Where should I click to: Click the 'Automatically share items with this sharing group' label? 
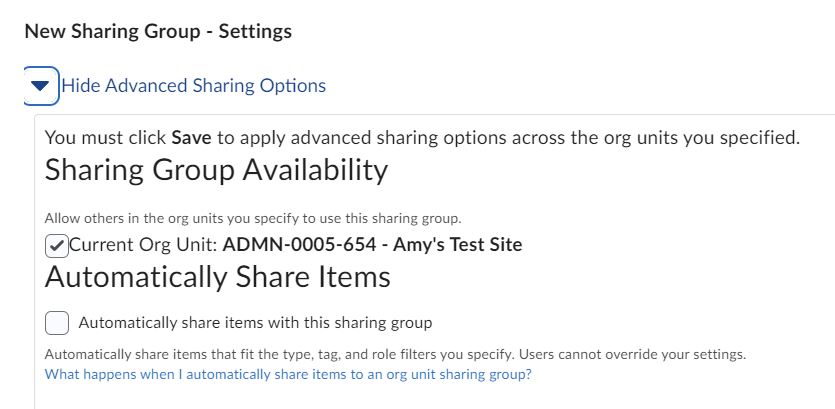255,323
